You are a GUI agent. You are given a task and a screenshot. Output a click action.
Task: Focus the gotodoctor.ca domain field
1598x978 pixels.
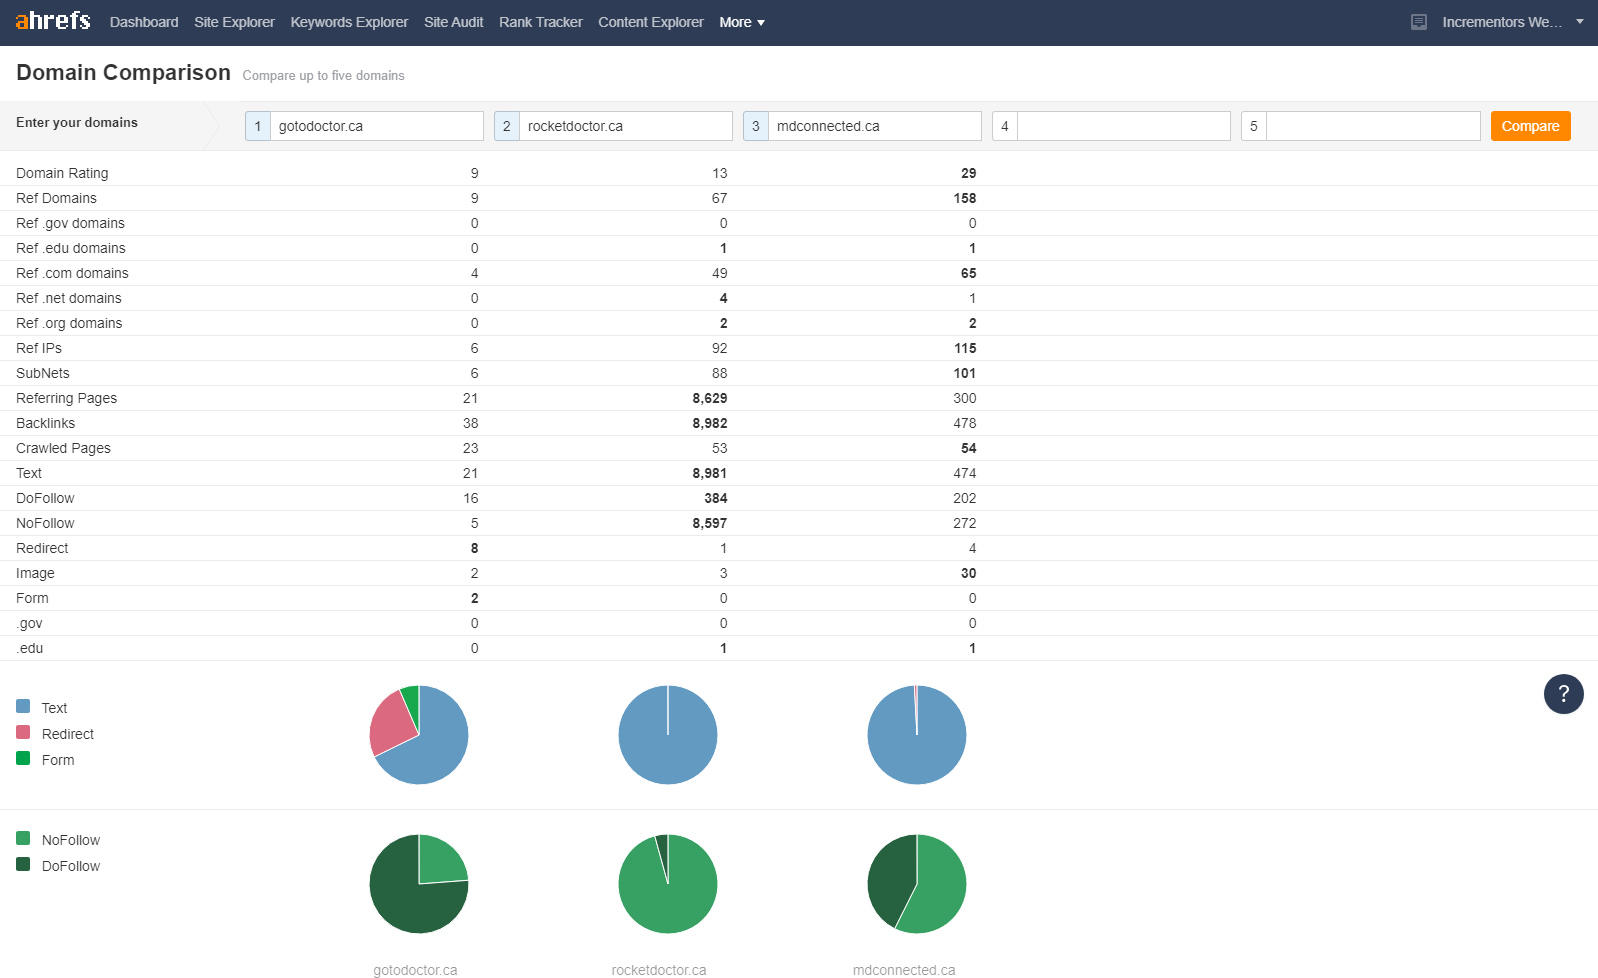click(x=376, y=126)
